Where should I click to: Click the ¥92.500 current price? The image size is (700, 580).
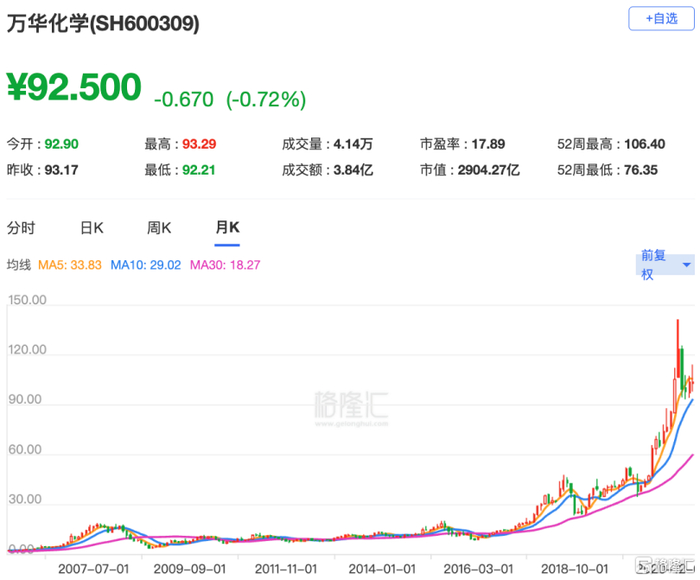pos(74,87)
